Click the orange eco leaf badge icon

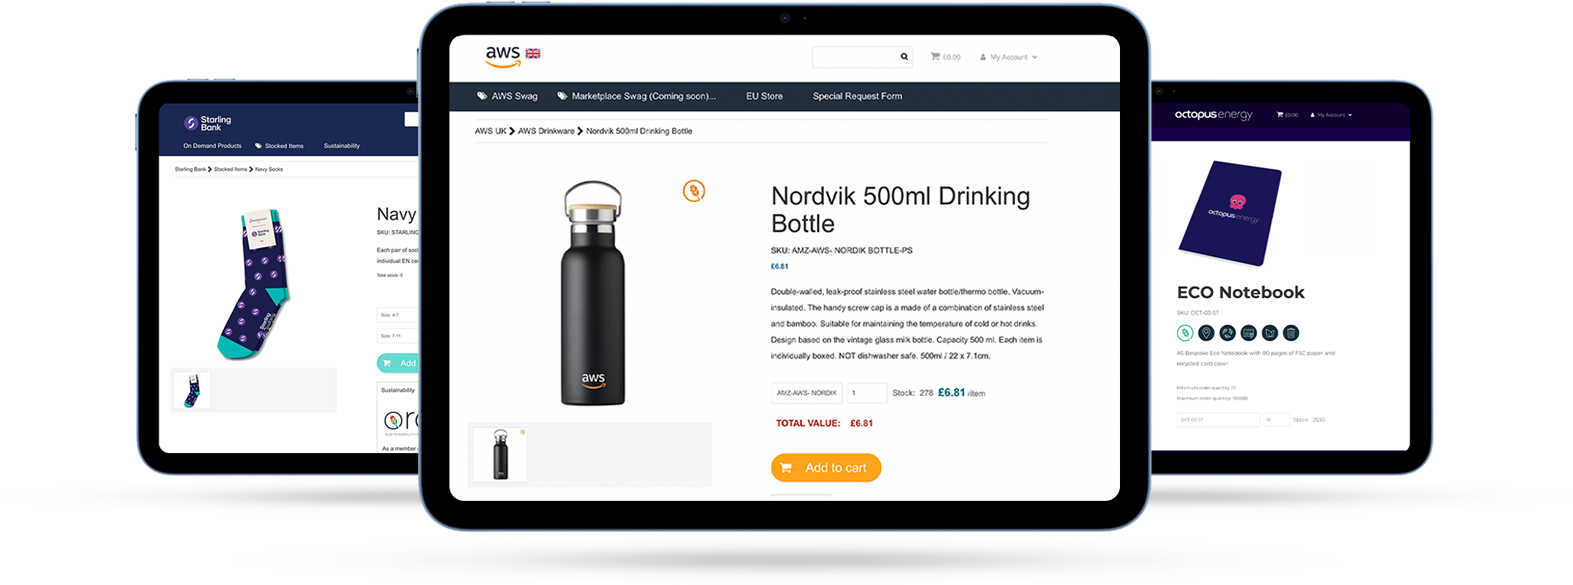coord(694,190)
